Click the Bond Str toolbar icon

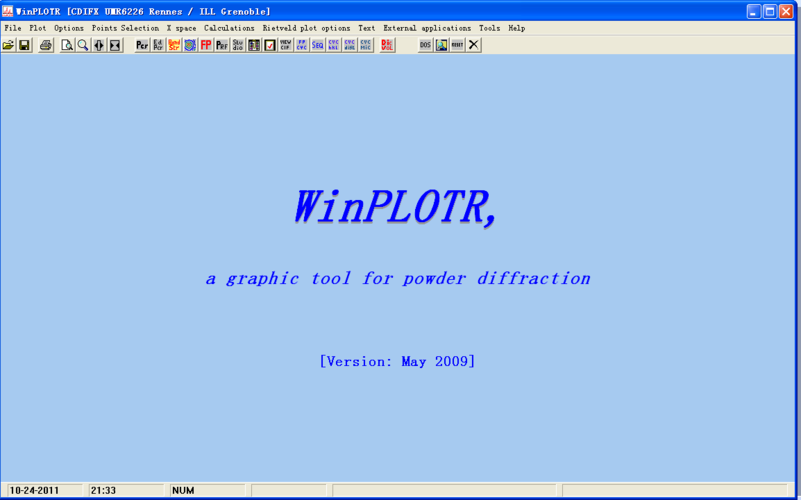(x=174, y=45)
